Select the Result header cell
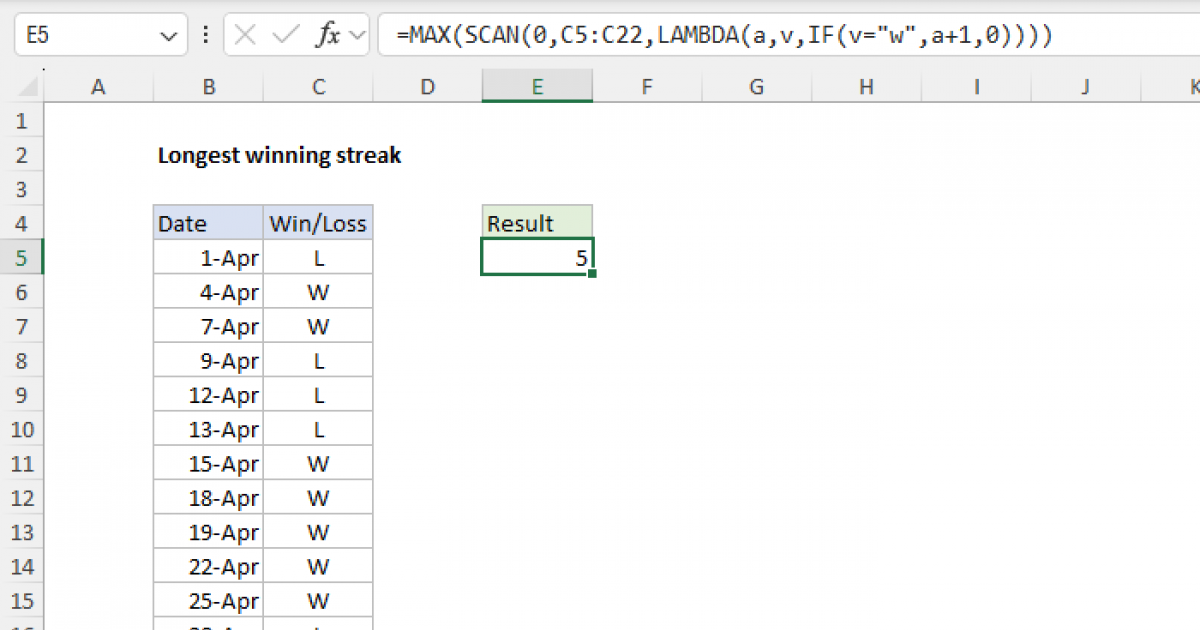Viewport: 1200px width, 630px height. pos(537,223)
